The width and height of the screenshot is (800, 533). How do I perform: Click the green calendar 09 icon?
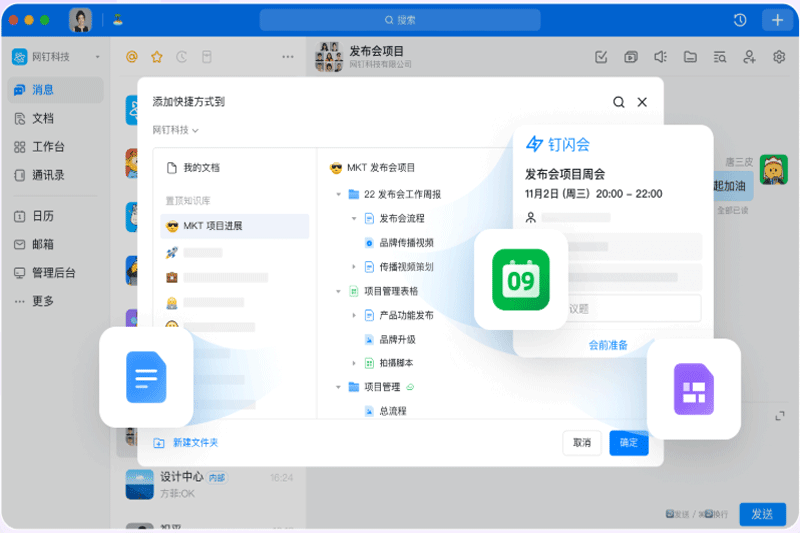tap(520, 279)
